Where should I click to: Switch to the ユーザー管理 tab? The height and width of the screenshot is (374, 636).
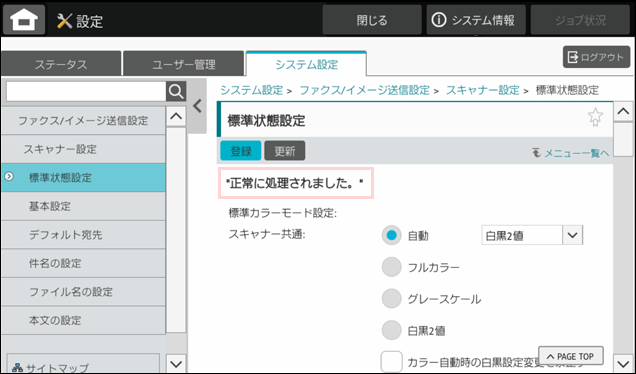click(x=183, y=64)
